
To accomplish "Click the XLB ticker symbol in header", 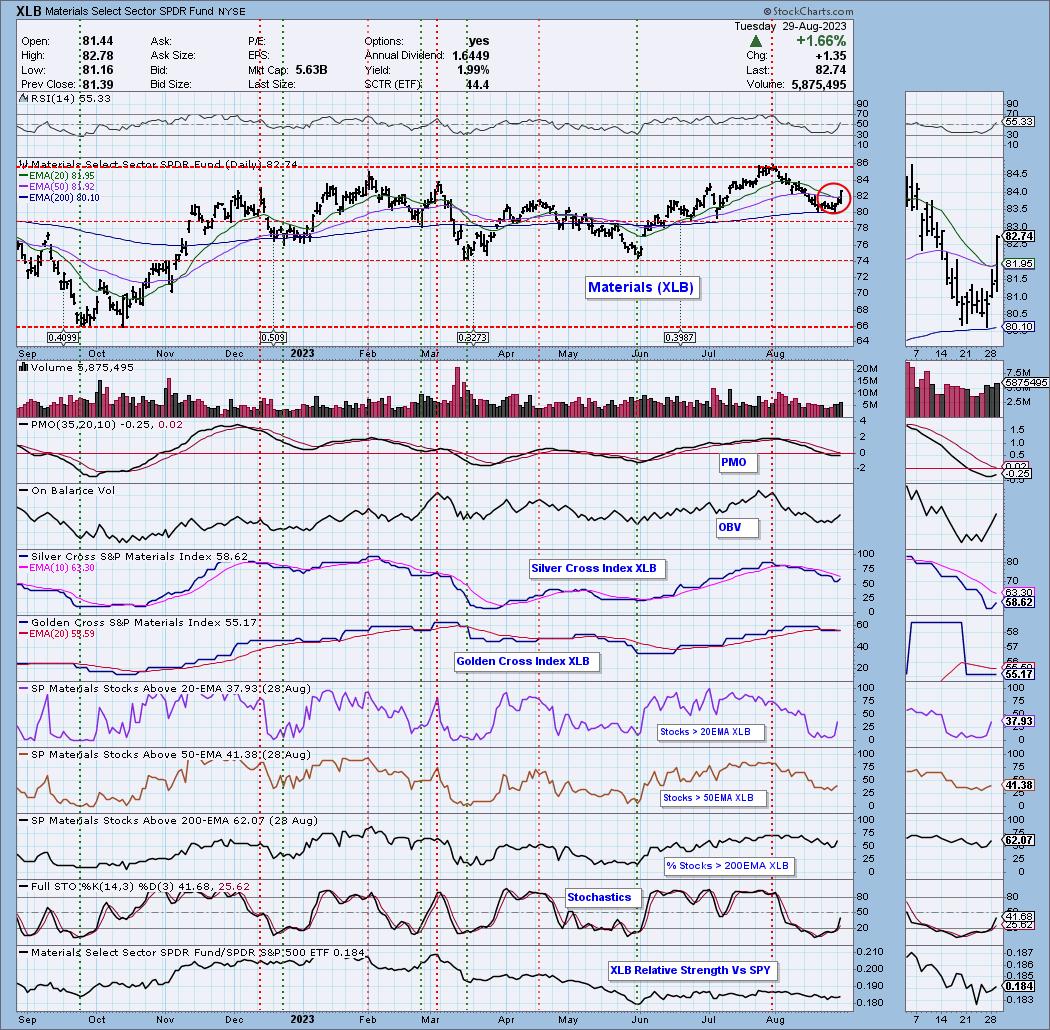I will point(29,11).
